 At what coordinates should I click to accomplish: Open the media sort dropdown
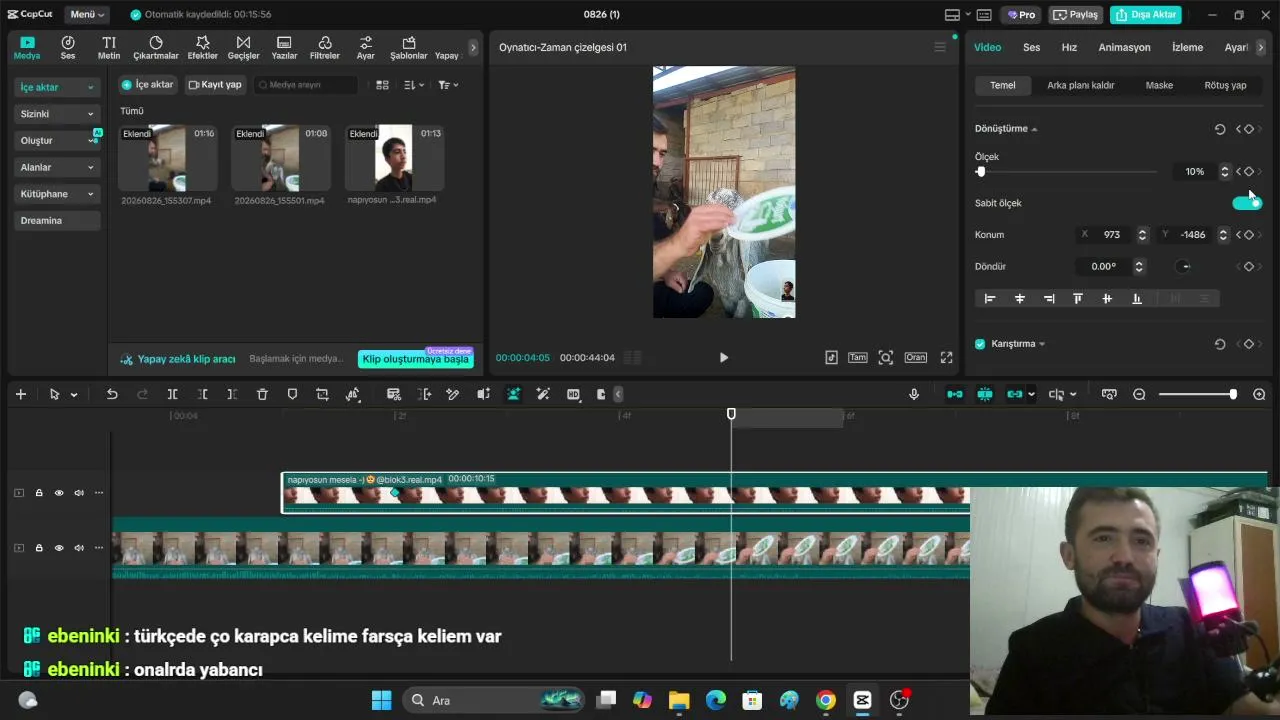click(414, 85)
